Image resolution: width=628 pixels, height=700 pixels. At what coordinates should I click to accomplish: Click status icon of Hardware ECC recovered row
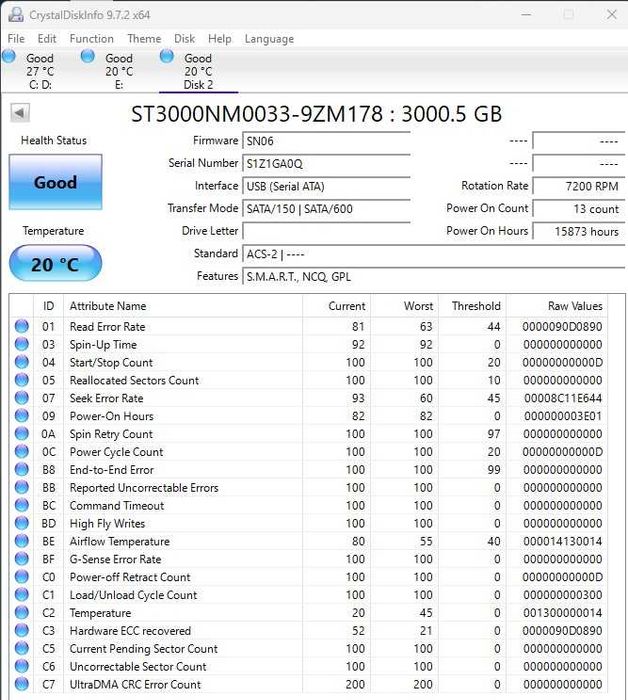[x=21, y=630]
